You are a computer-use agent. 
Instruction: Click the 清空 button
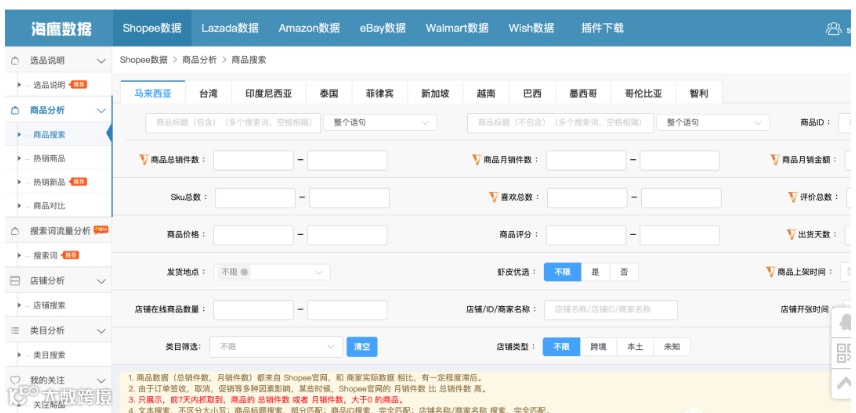click(x=362, y=346)
